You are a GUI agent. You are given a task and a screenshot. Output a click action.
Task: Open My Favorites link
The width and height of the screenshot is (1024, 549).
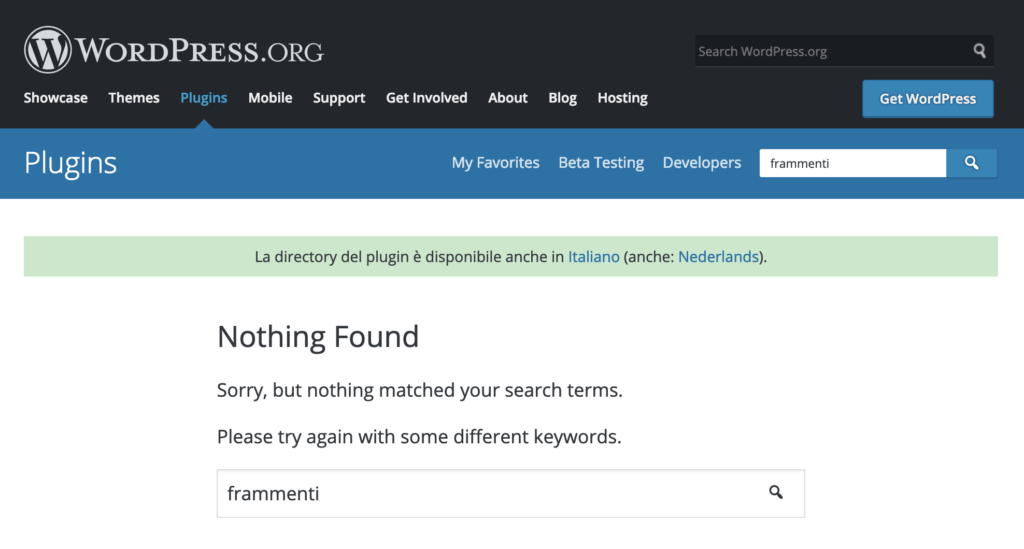point(495,163)
